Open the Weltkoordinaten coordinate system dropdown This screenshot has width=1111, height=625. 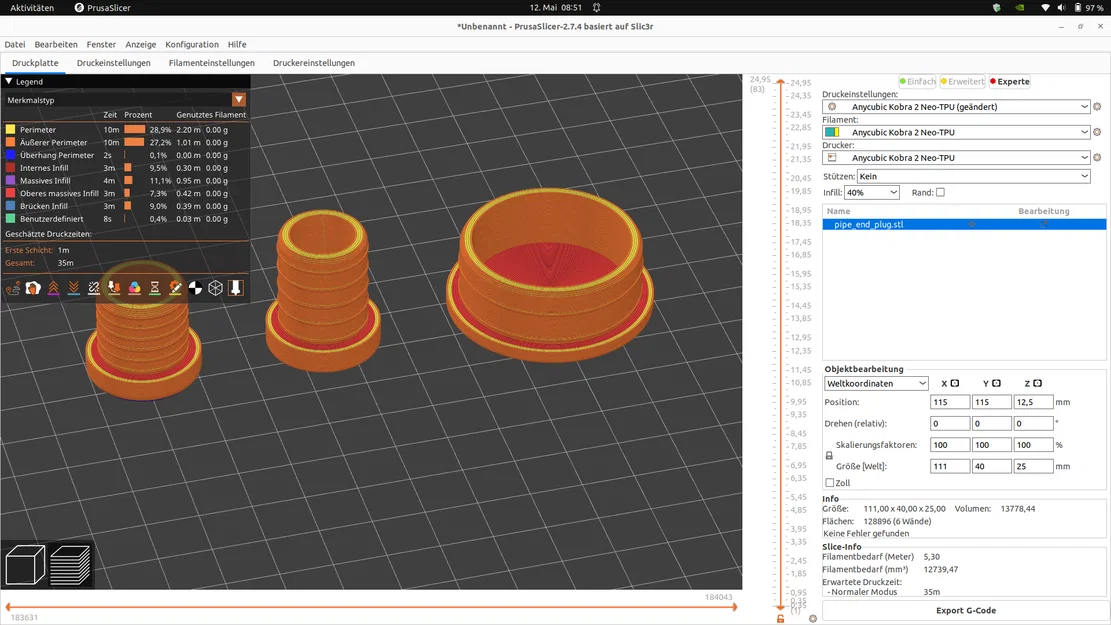[x=875, y=383]
